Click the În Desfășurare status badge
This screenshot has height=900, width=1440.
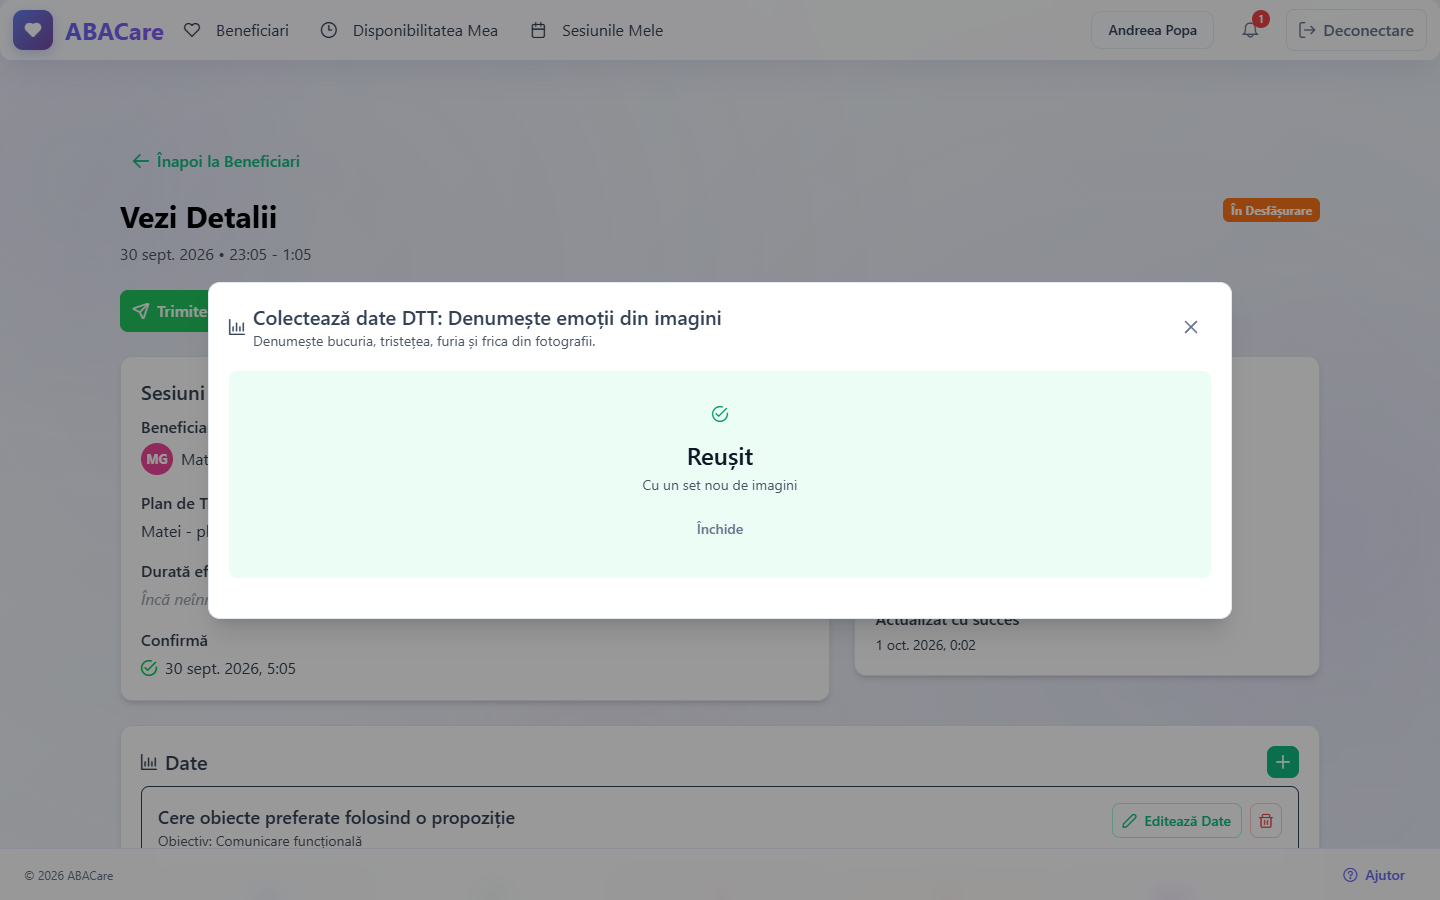pos(1271,210)
